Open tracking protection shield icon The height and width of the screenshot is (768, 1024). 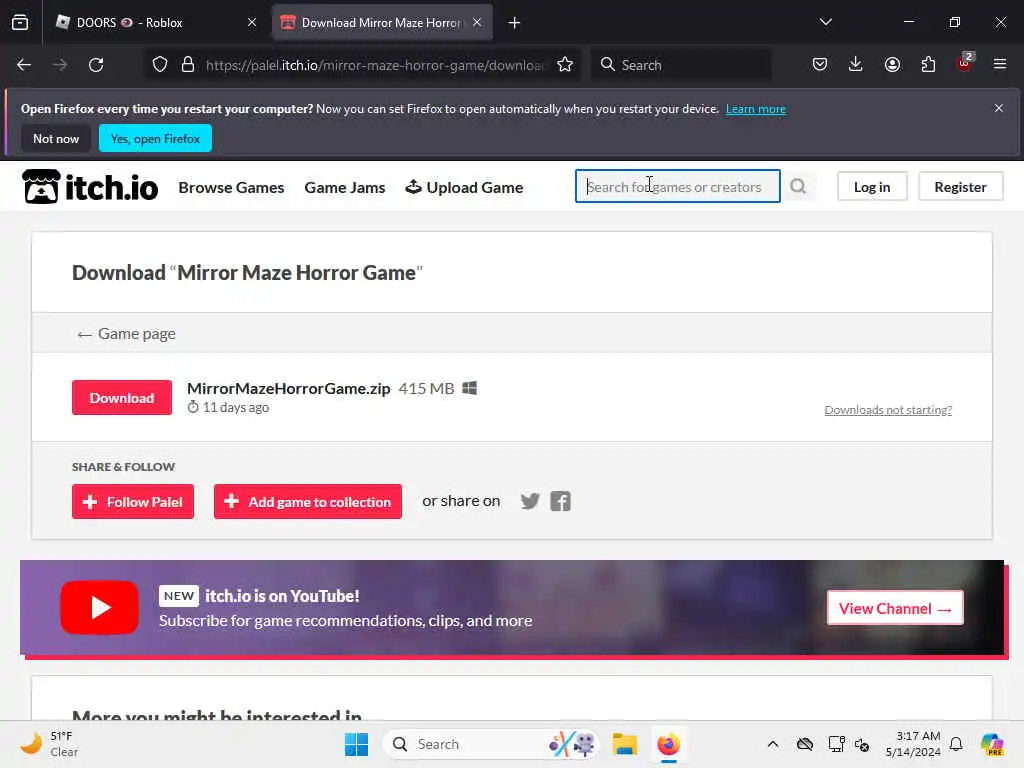click(160, 65)
